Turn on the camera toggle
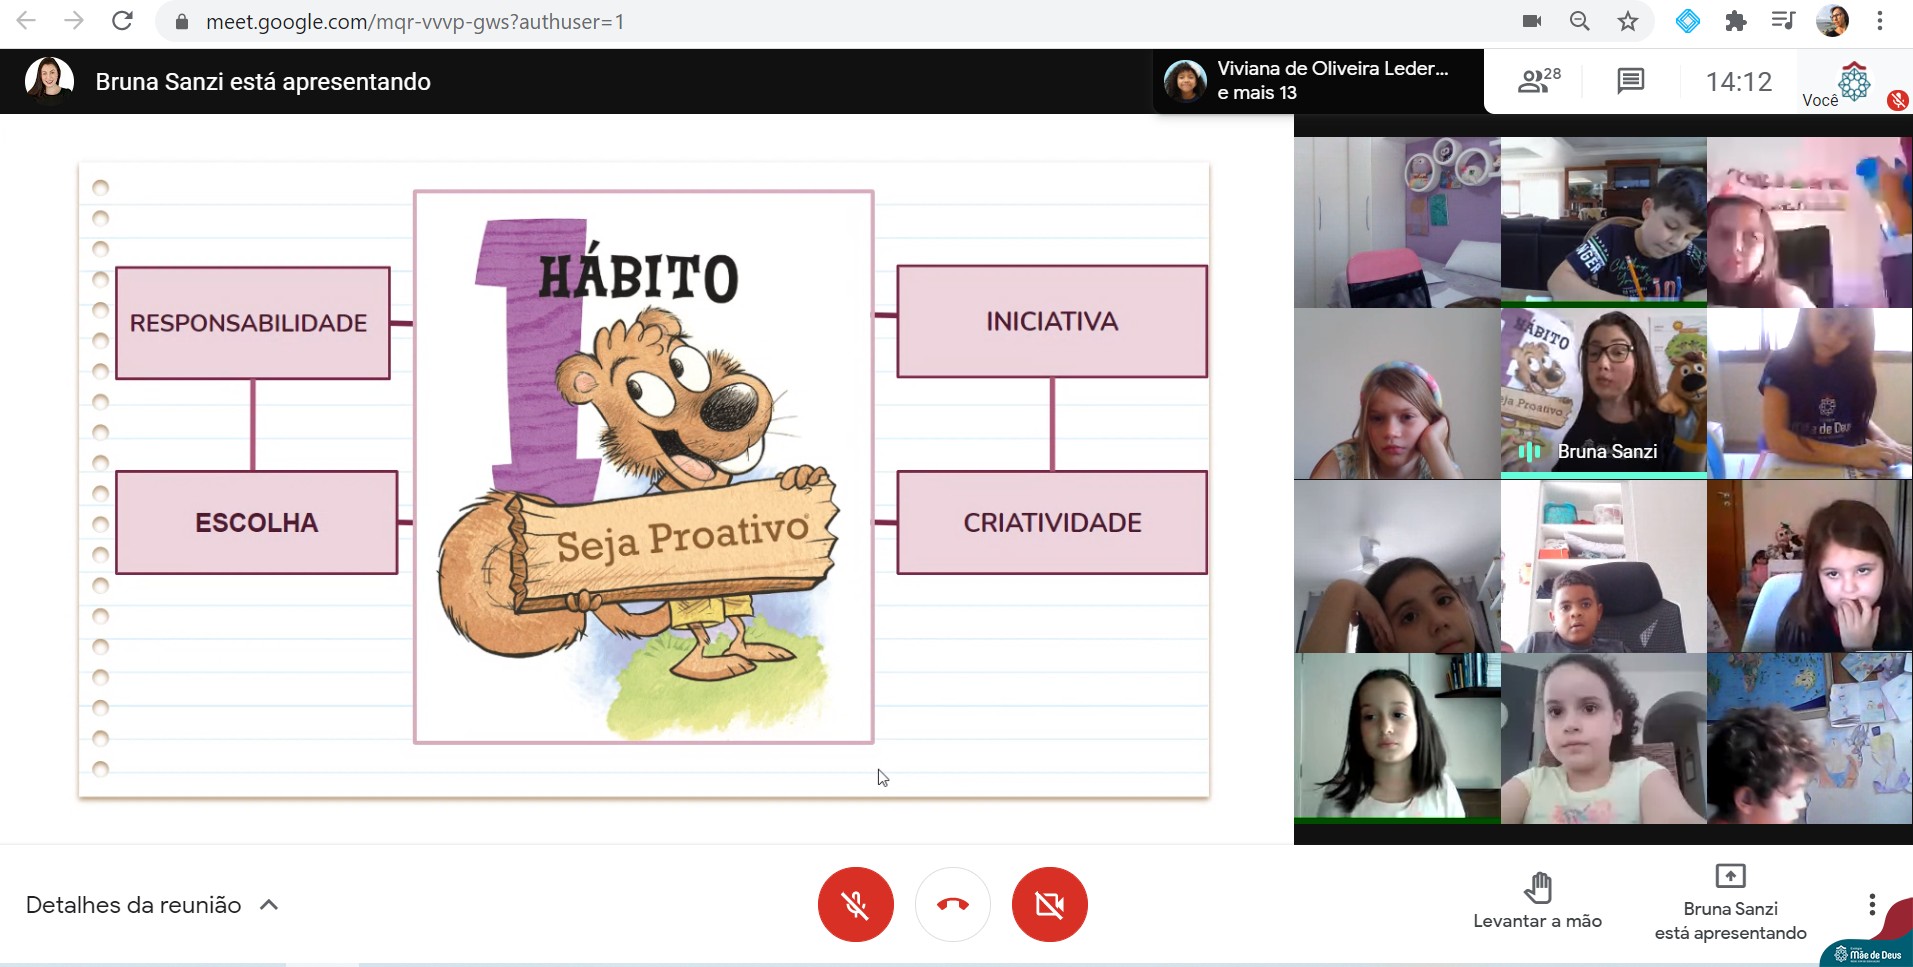1913x967 pixels. [x=1049, y=904]
